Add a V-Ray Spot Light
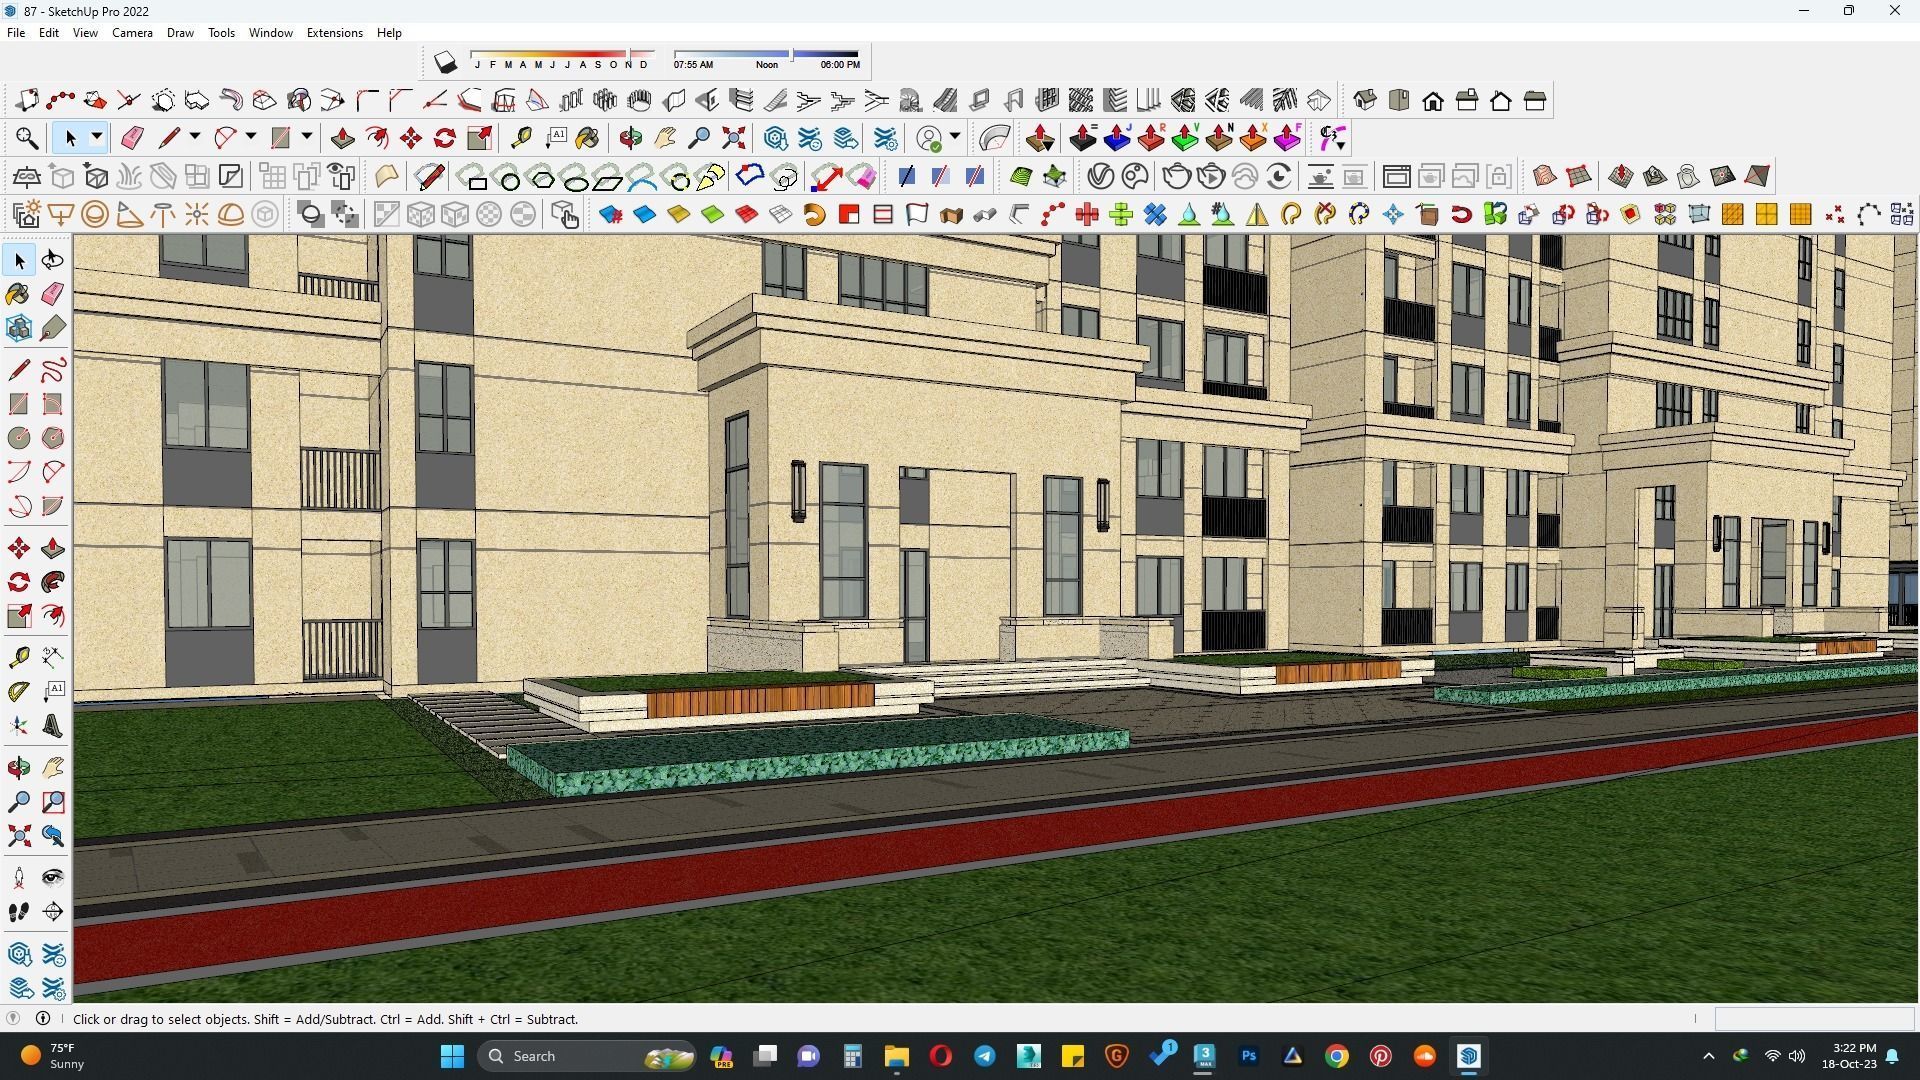The height and width of the screenshot is (1080, 1920). coord(129,214)
